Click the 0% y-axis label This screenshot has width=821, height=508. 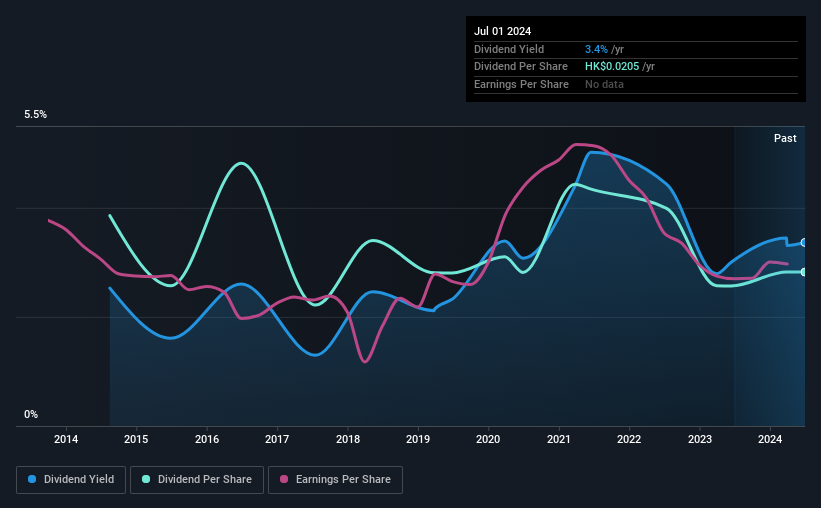point(31,414)
